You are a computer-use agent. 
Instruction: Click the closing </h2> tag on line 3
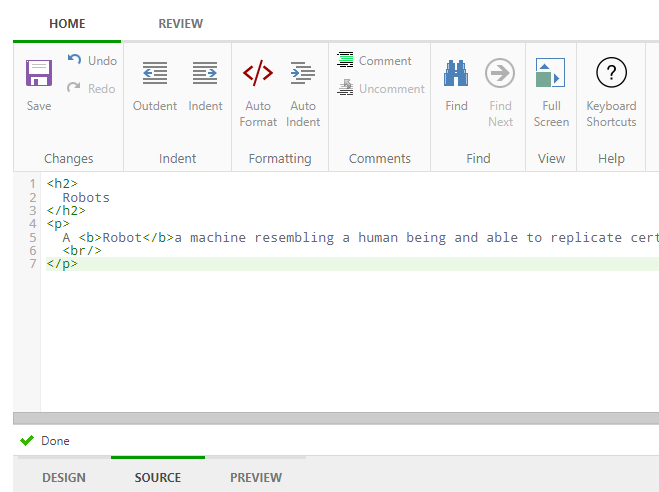[66, 210]
